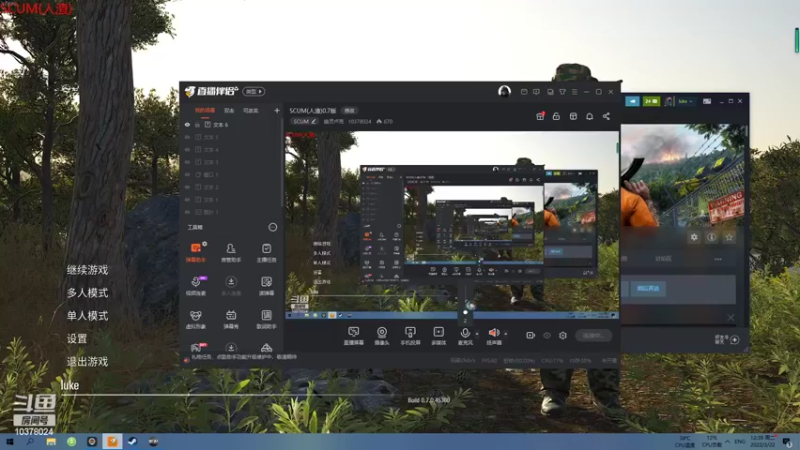Open the user avatar in title bar
The image size is (800, 450).
504,91
